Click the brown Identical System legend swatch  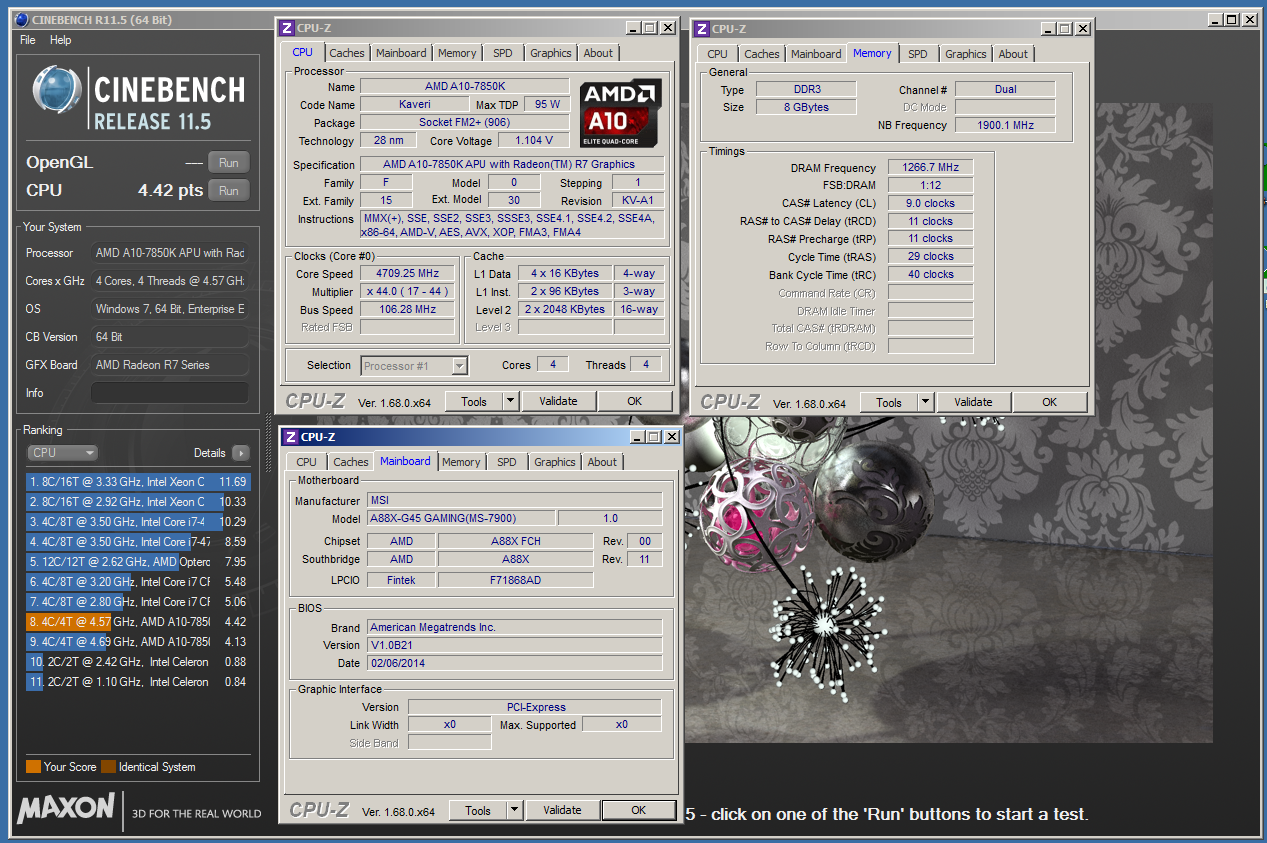[x=108, y=767]
